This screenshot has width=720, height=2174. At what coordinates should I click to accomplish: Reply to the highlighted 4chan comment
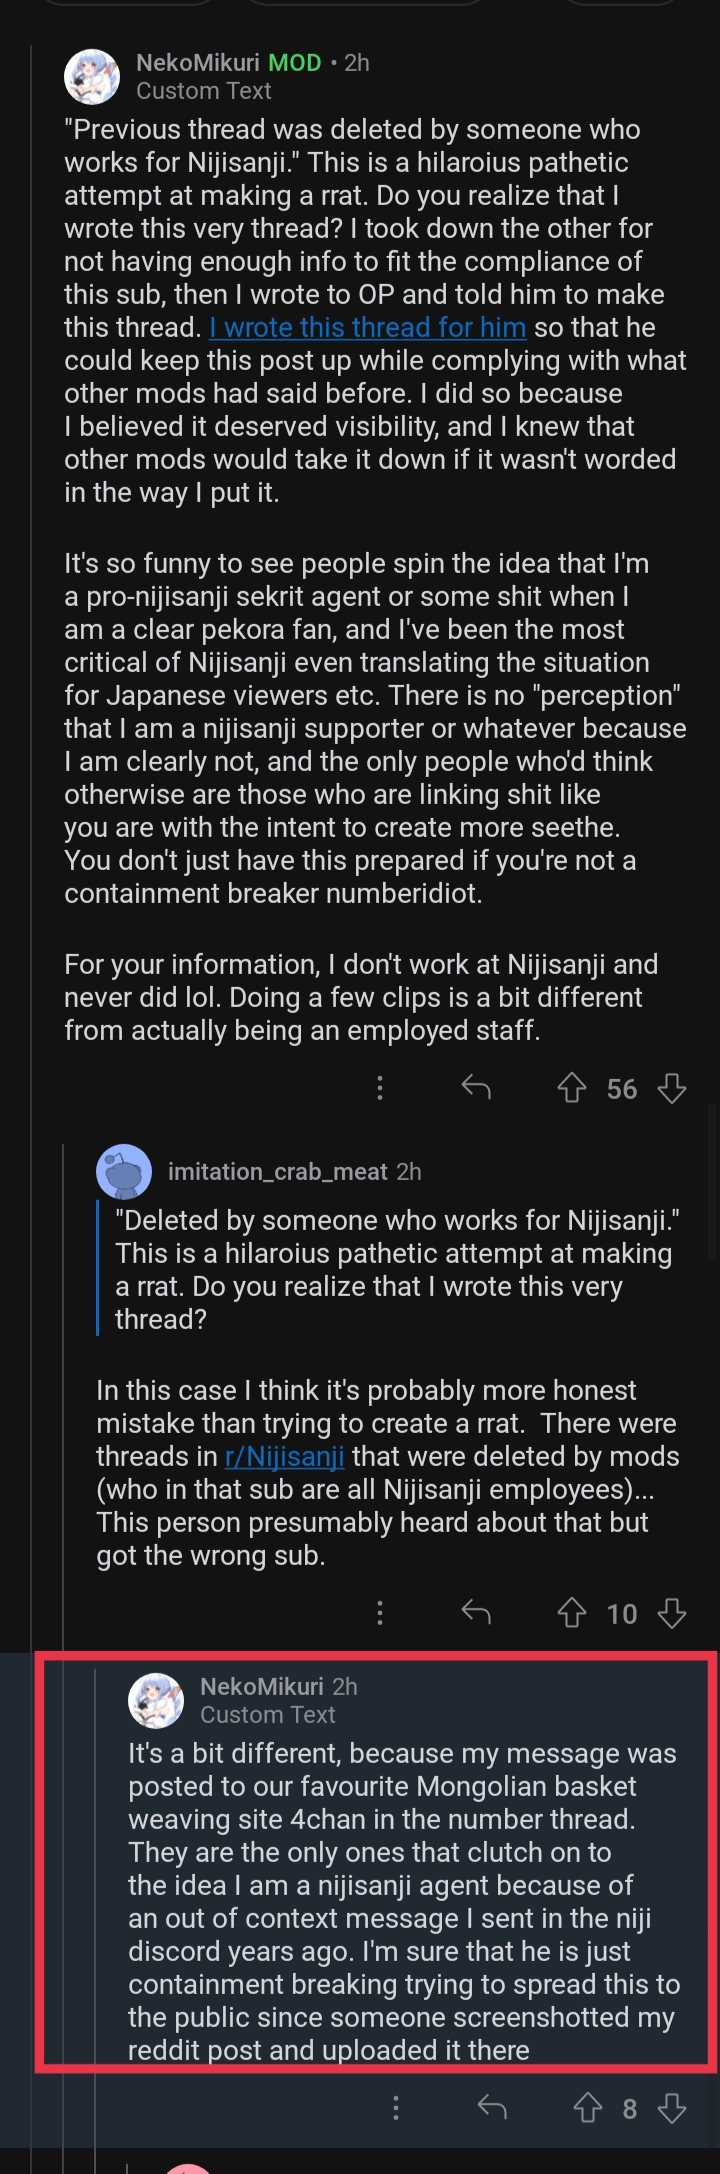(x=492, y=2109)
